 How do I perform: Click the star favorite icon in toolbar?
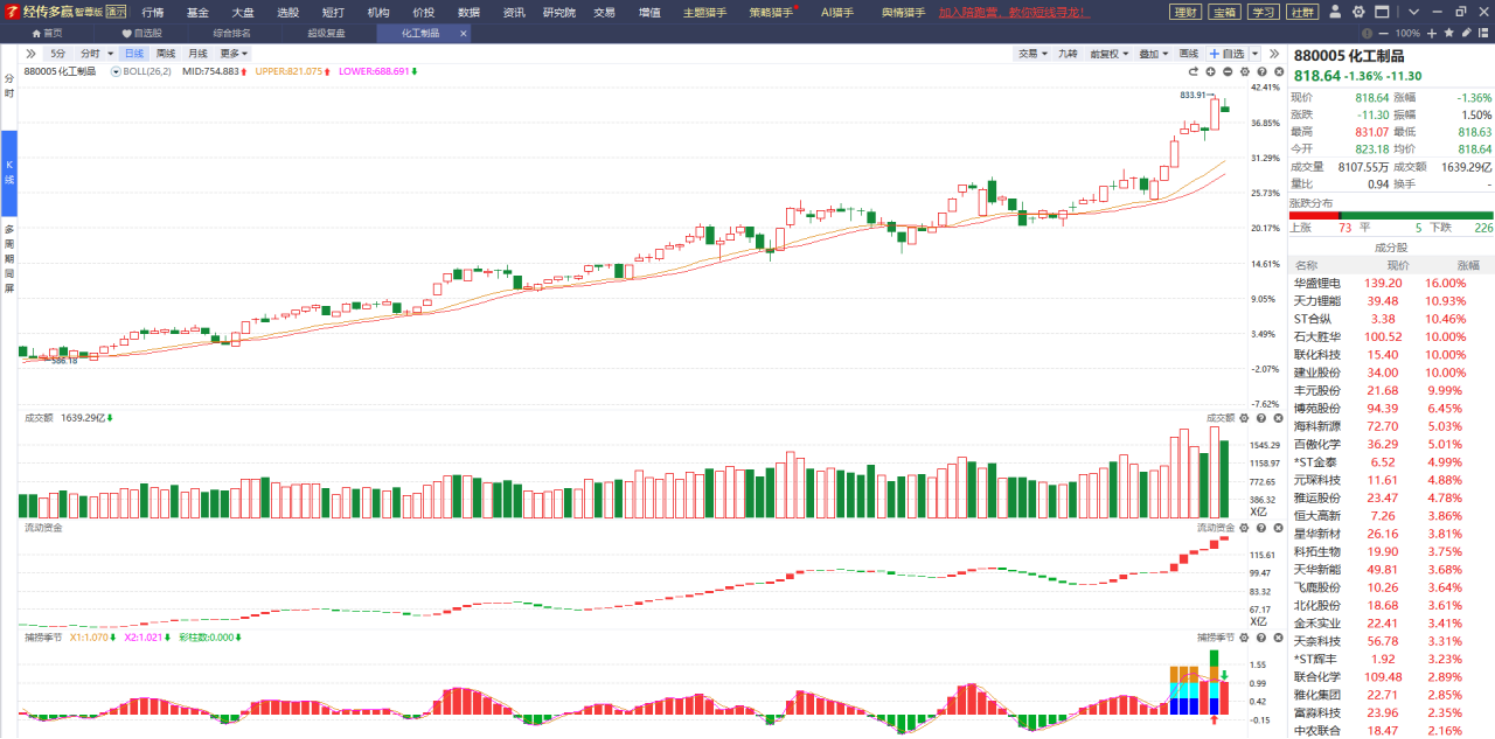[1449, 33]
